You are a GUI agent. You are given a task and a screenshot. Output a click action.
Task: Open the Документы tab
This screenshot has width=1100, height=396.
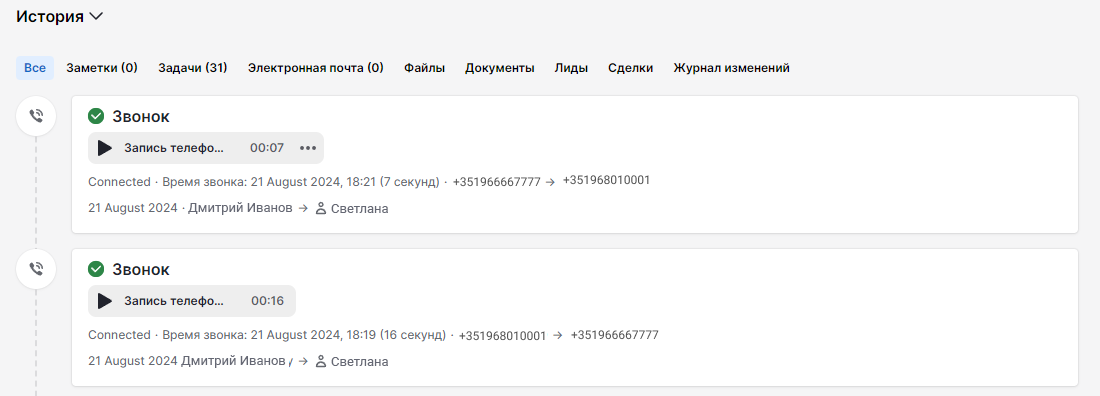tap(499, 68)
